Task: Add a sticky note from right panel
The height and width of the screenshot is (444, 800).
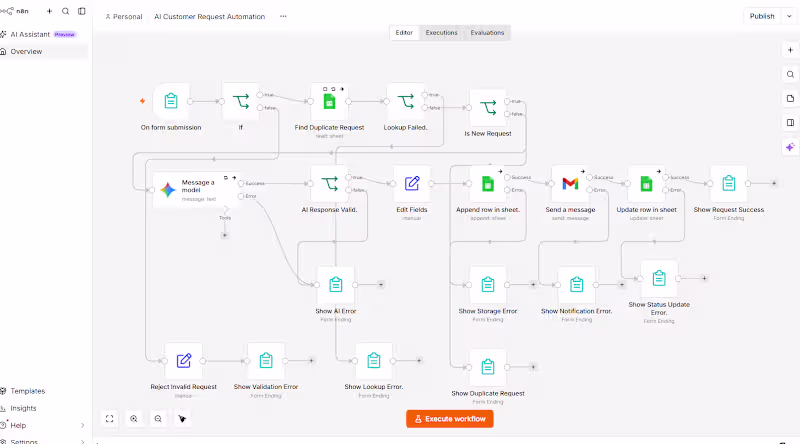Action: coord(790,98)
